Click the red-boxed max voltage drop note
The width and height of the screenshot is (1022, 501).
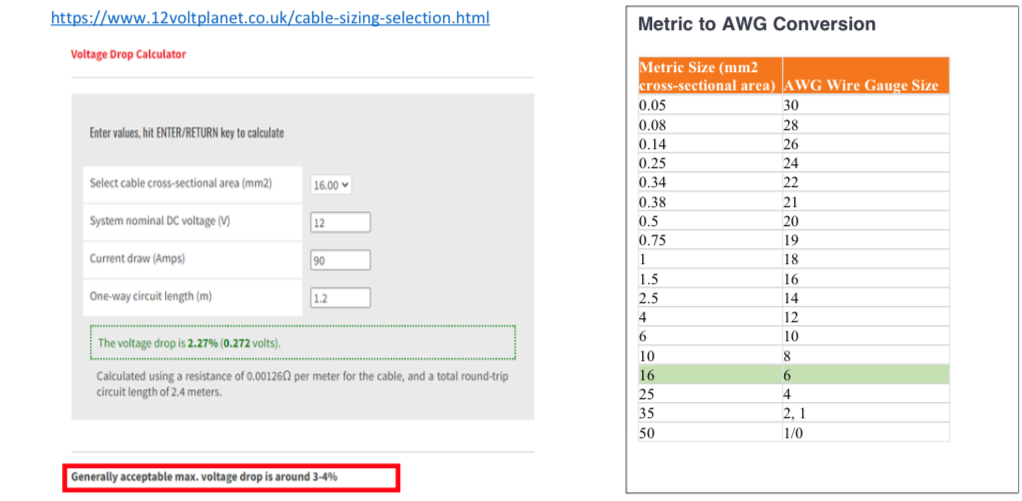pos(232,478)
